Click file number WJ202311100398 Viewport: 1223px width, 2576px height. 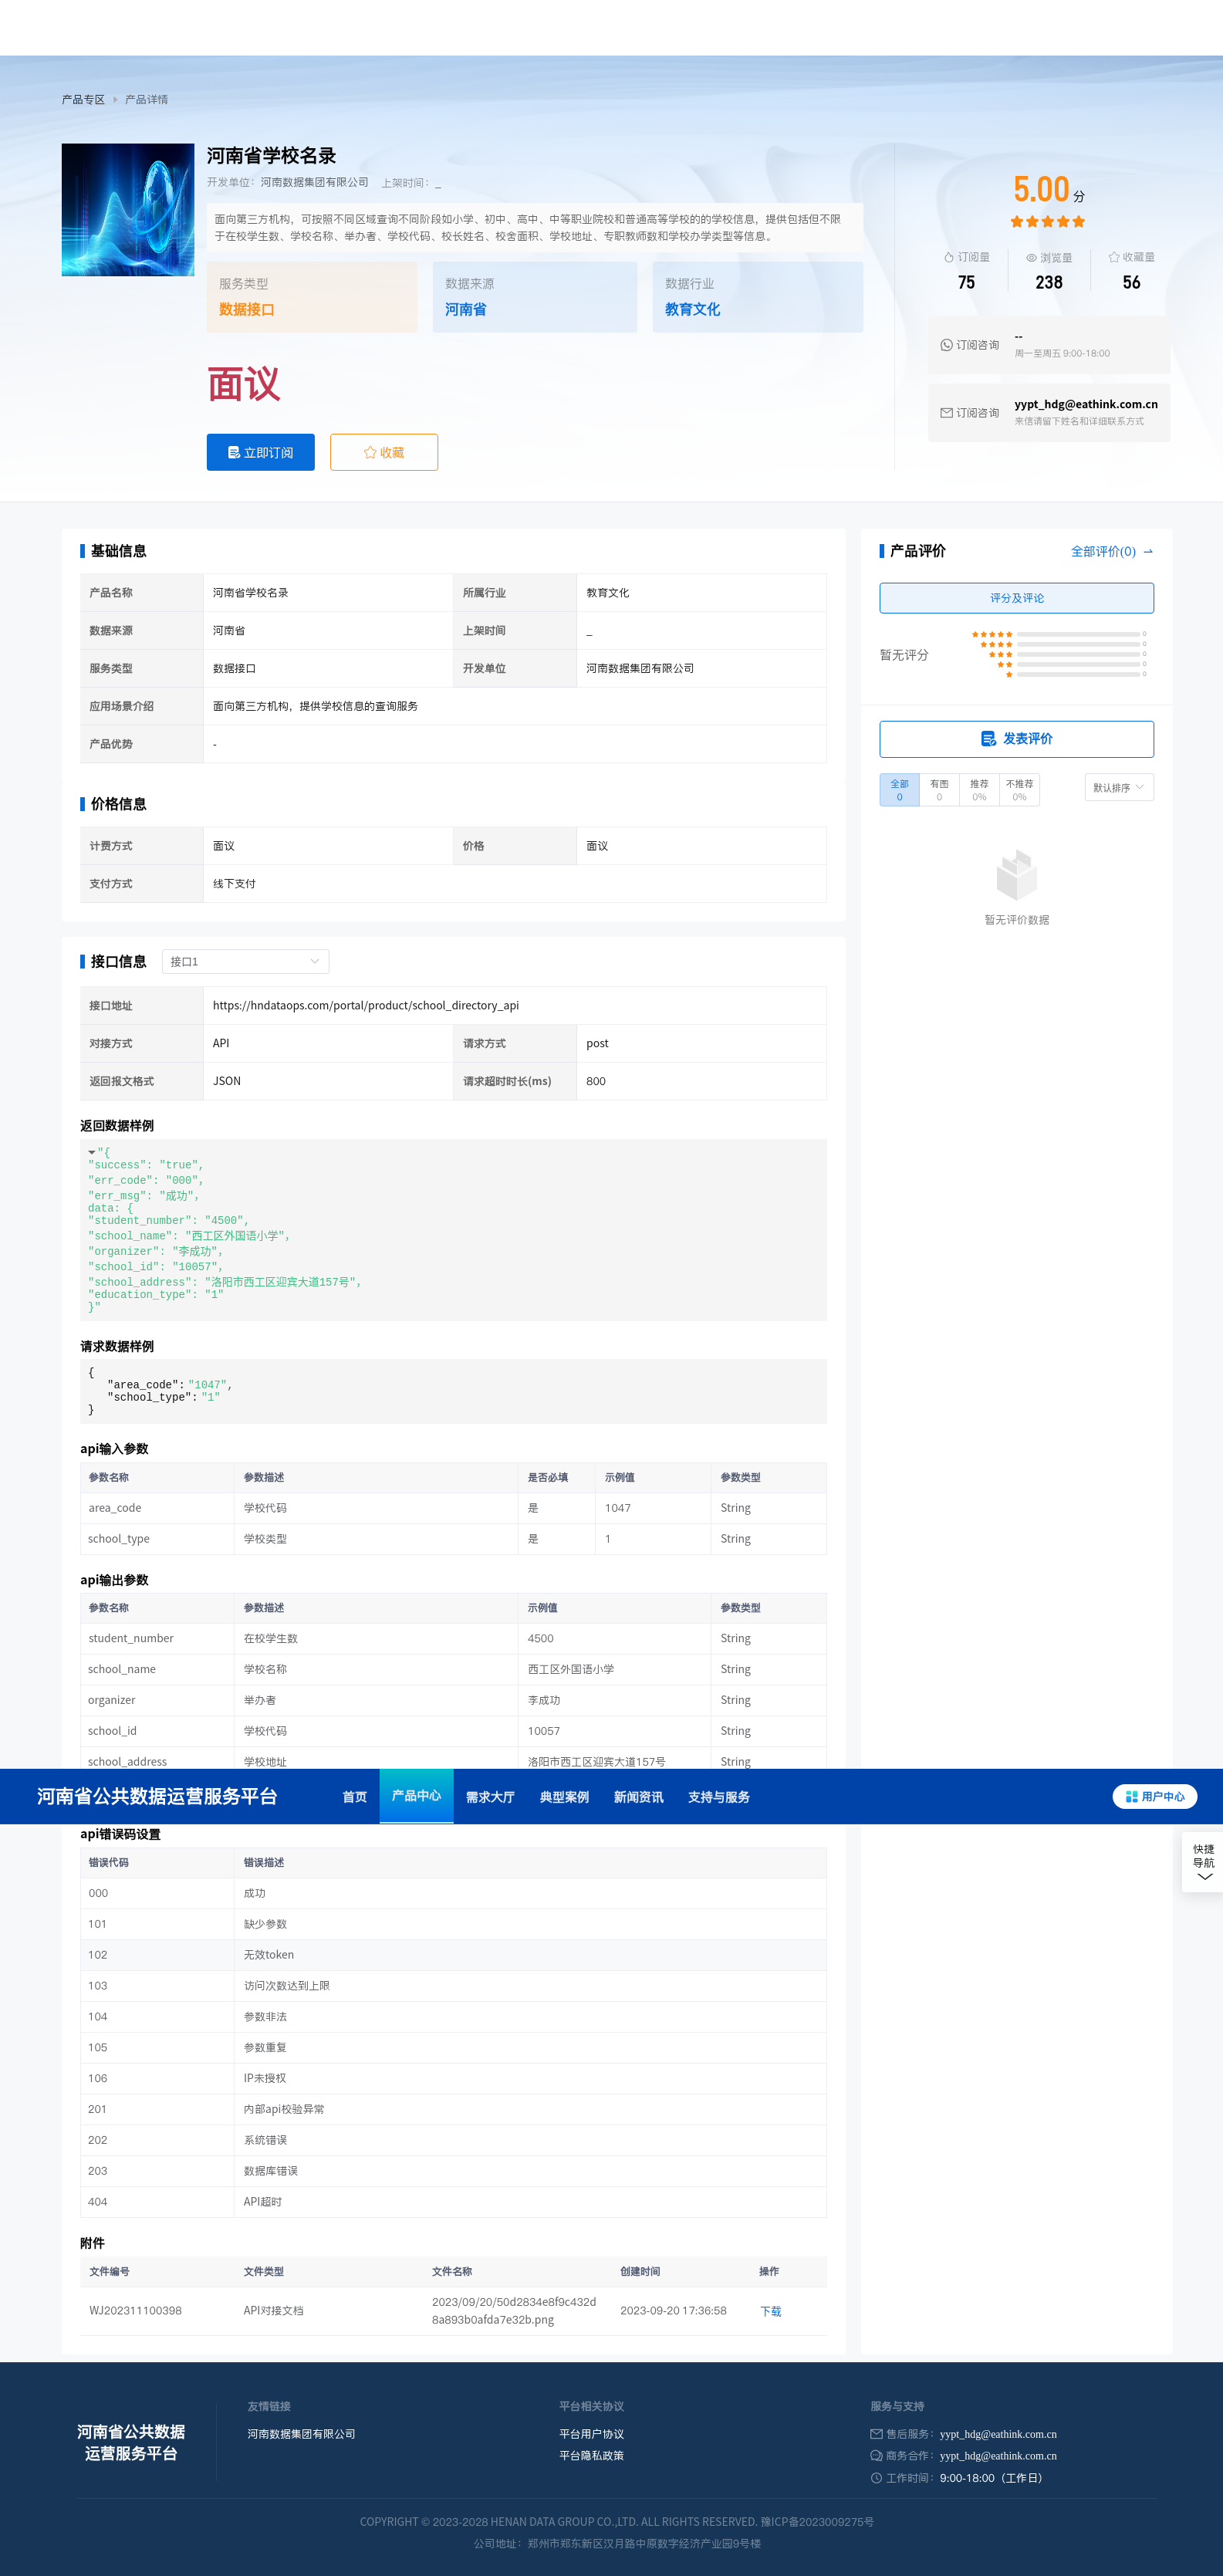point(135,2311)
